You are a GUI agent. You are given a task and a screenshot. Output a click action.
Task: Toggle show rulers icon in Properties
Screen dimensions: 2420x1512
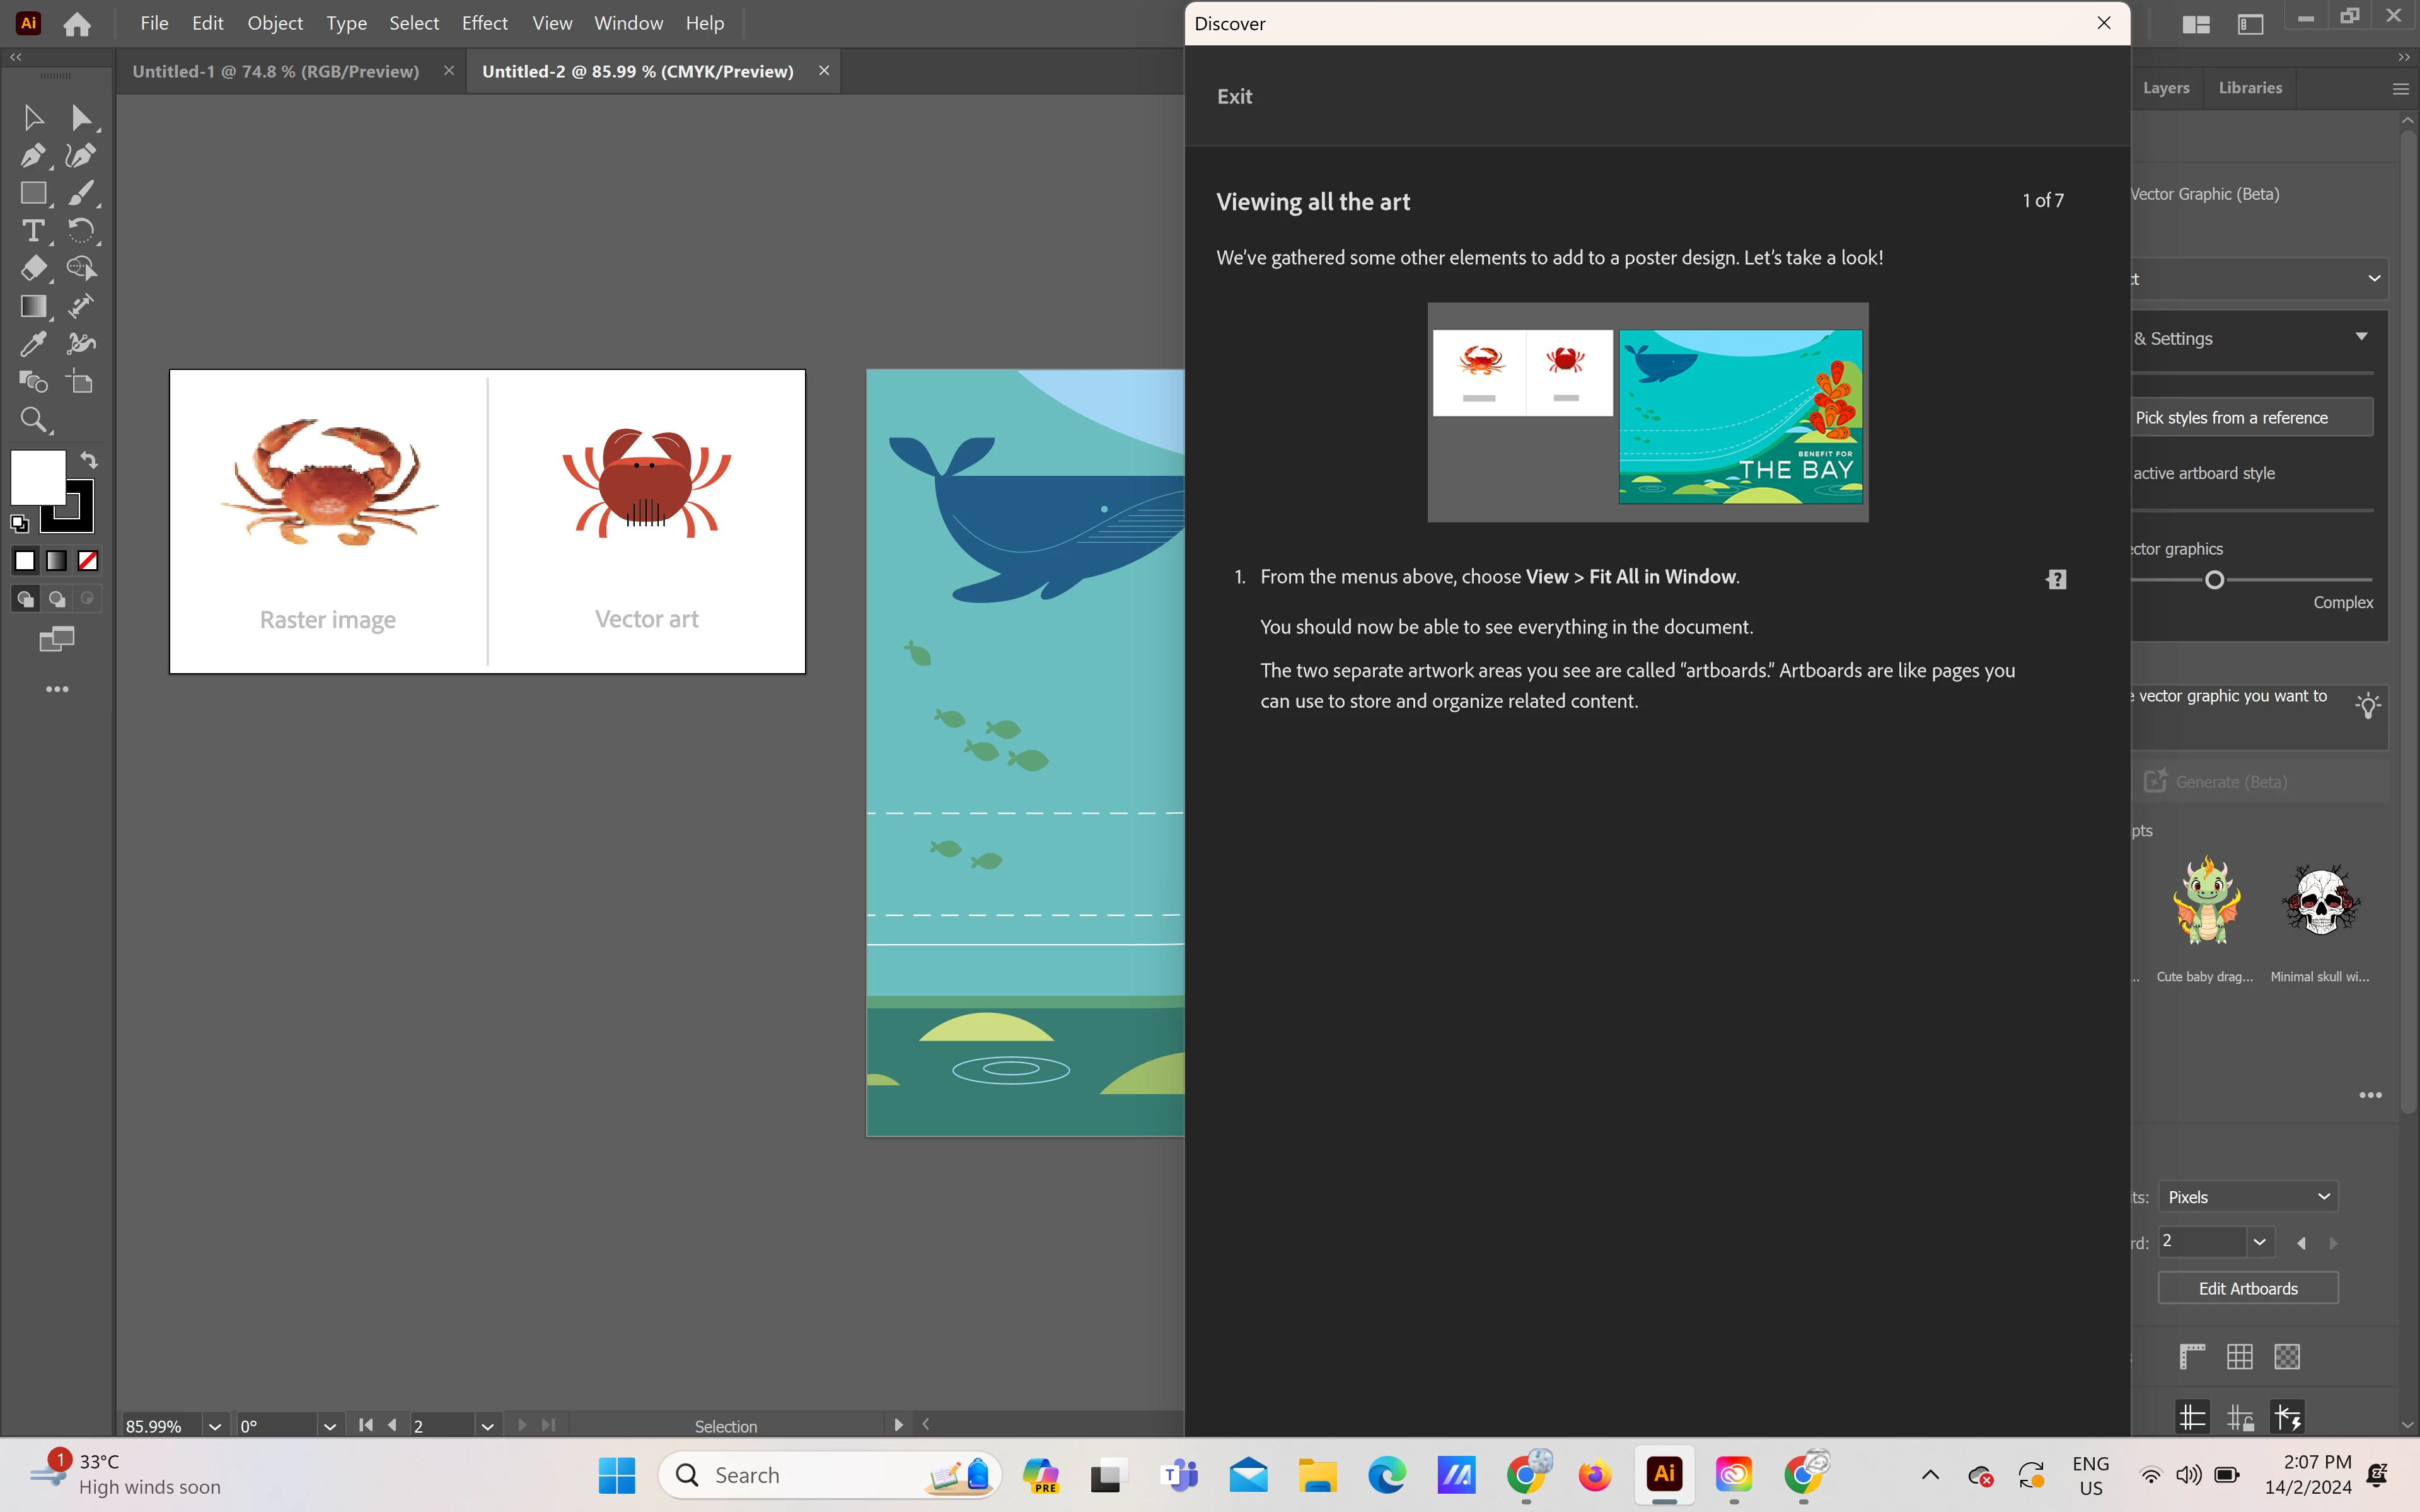2191,1357
